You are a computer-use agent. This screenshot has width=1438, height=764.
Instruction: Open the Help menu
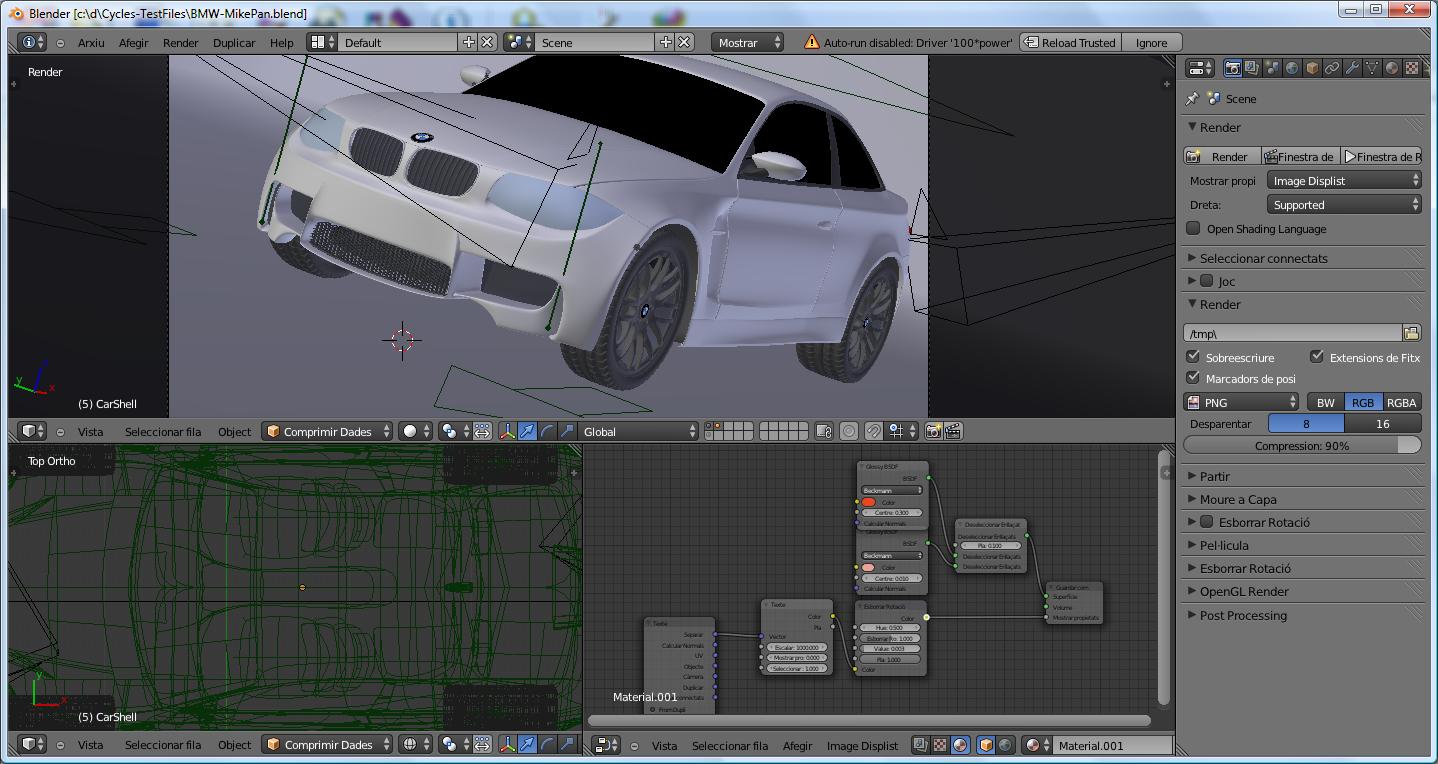pos(282,43)
